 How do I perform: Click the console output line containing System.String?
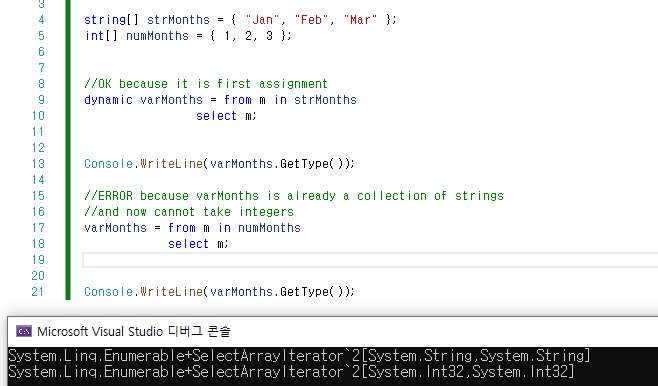(299, 356)
